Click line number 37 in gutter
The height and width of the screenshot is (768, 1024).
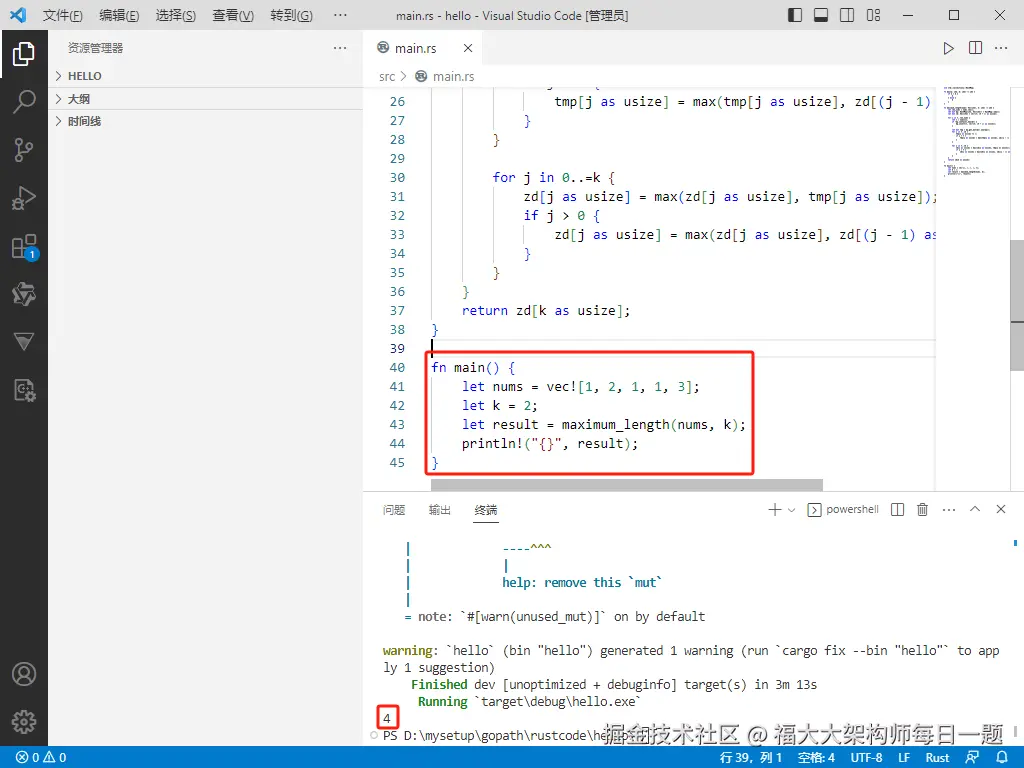397,311
